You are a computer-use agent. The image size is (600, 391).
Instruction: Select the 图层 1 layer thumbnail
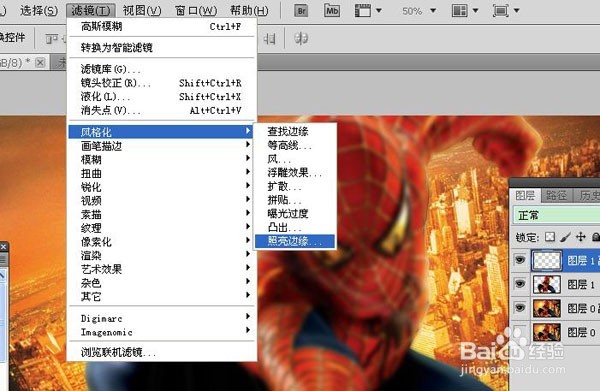[x=546, y=284]
